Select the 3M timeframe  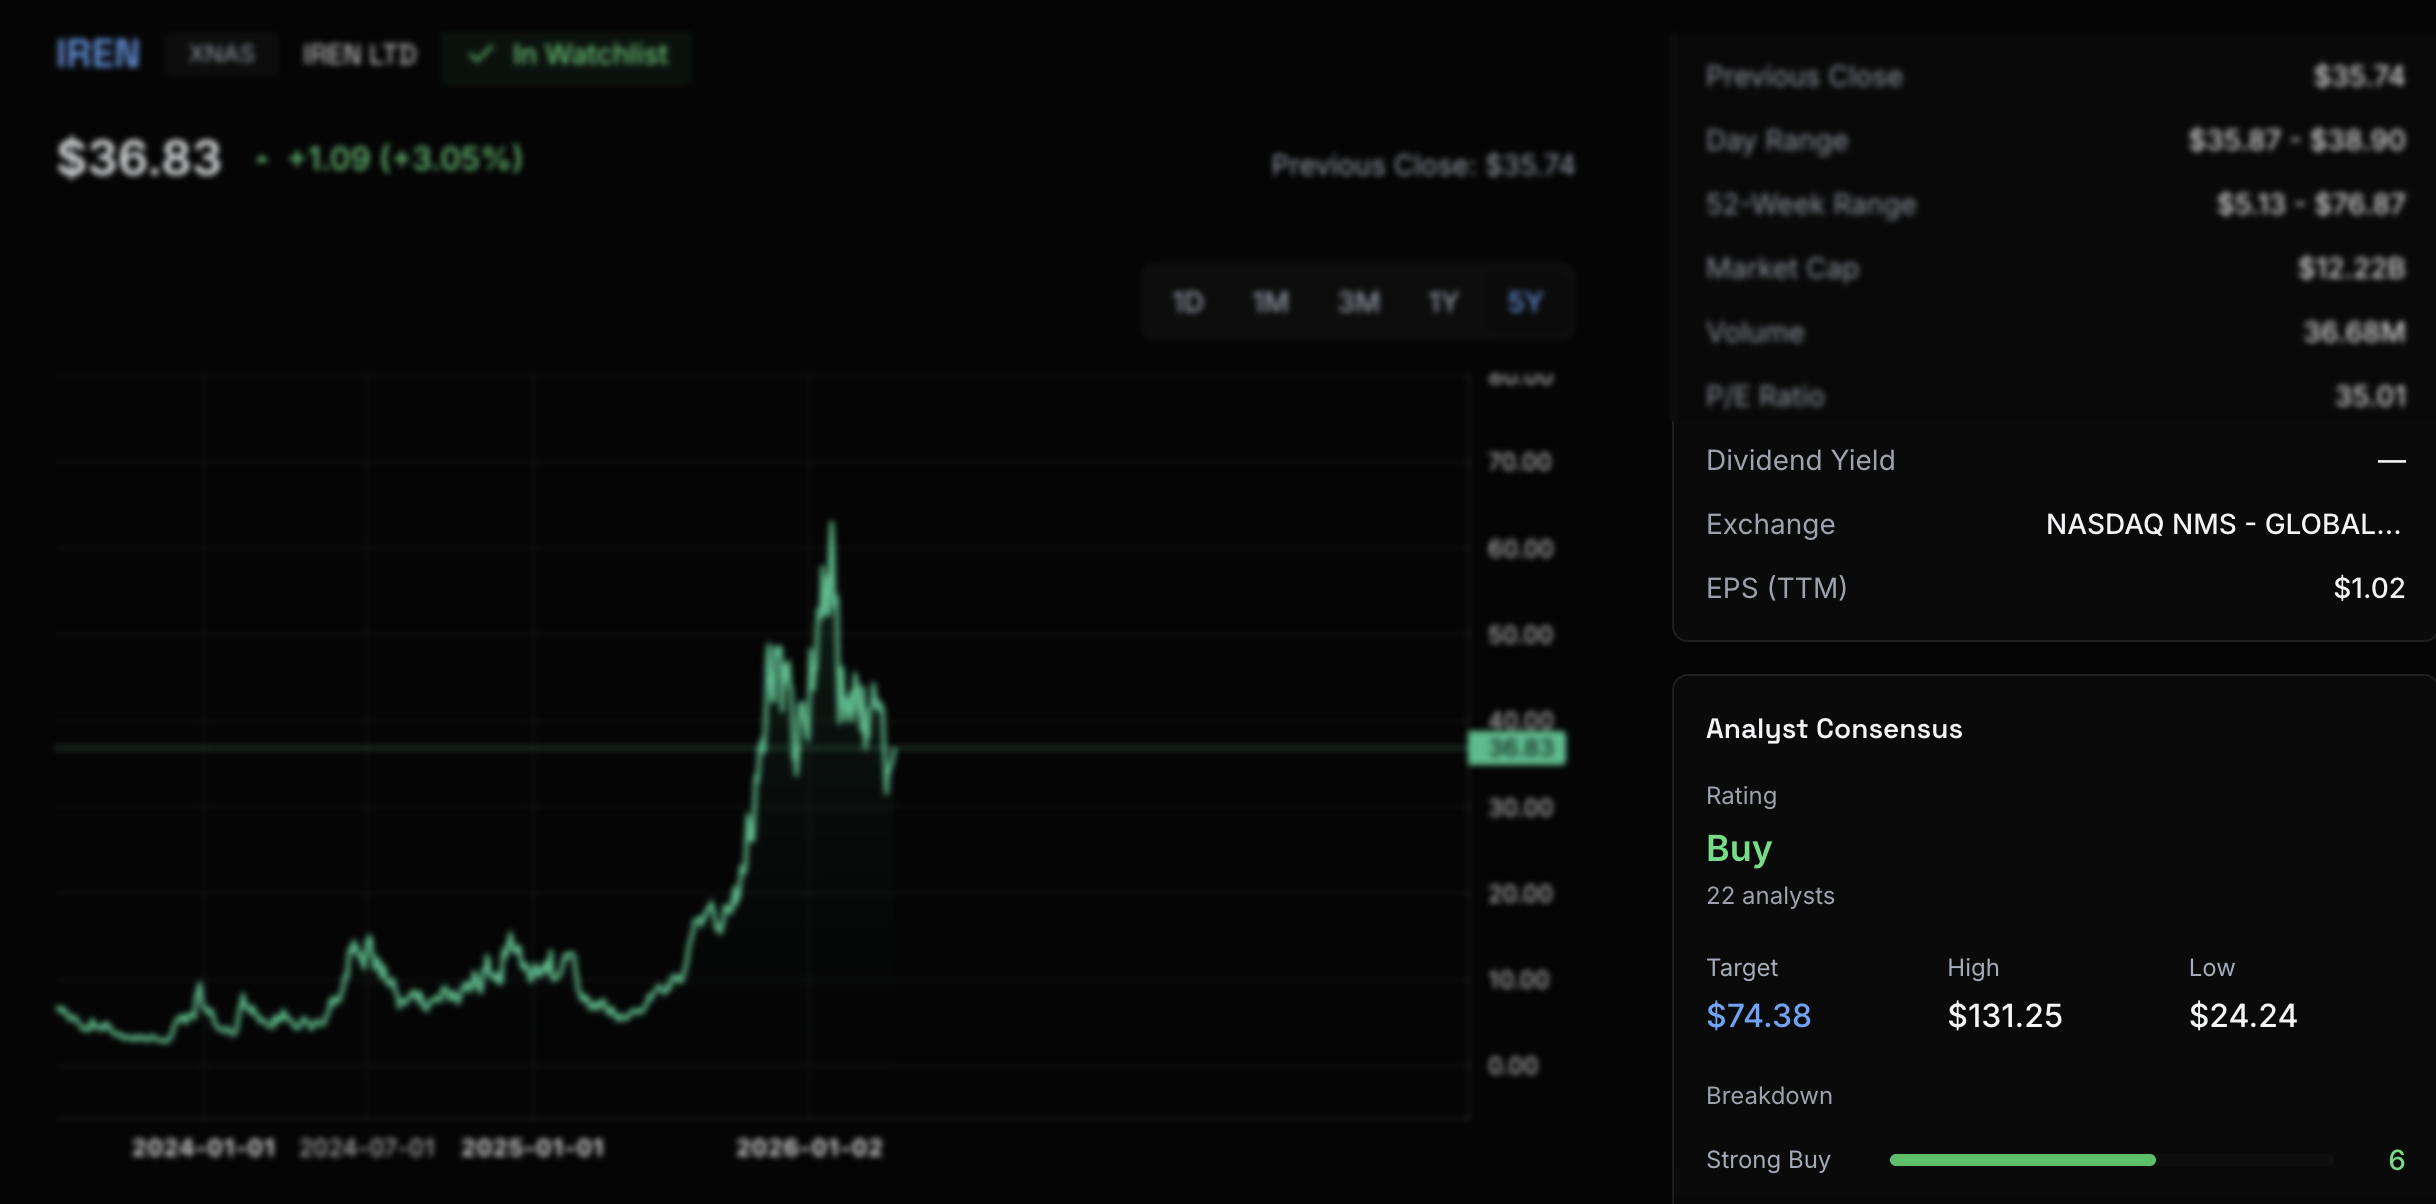[1357, 302]
